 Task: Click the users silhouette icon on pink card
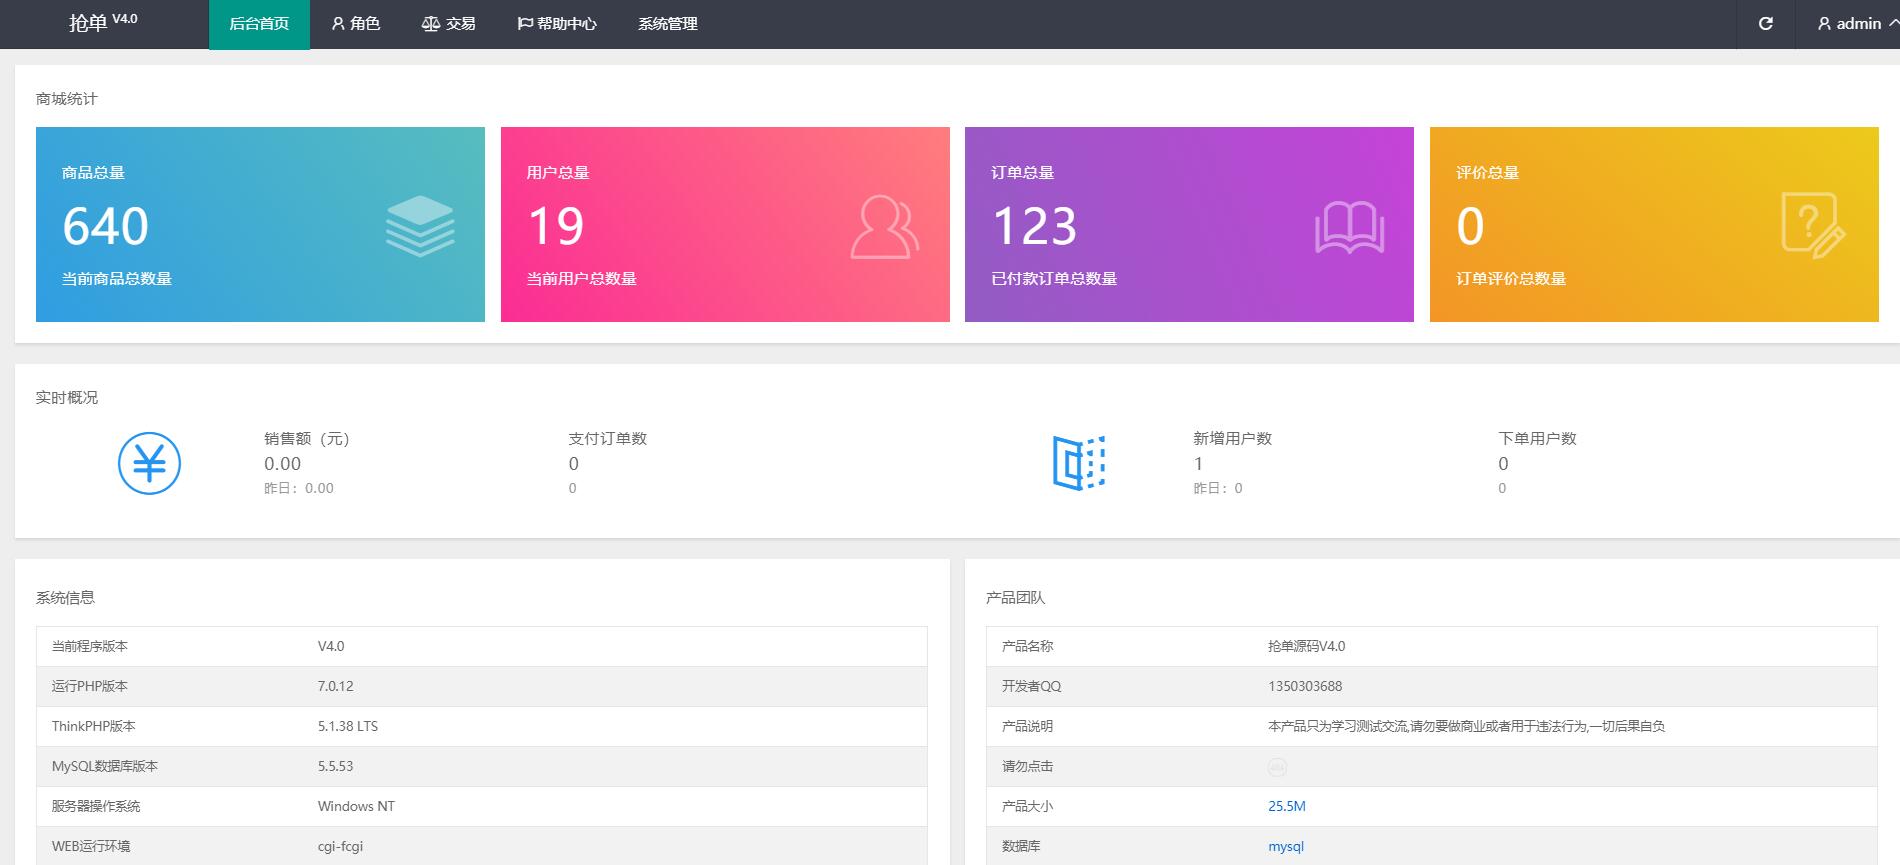(884, 227)
